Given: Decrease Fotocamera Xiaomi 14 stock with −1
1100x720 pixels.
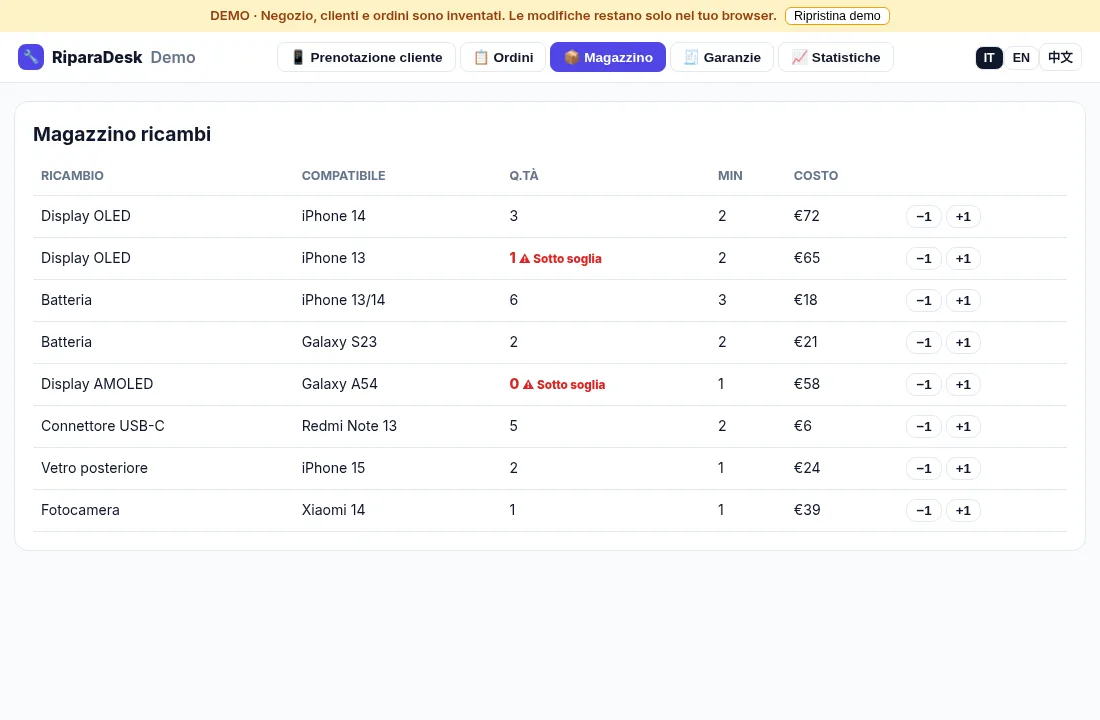Looking at the screenshot, I should pyautogui.click(x=923, y=510).
